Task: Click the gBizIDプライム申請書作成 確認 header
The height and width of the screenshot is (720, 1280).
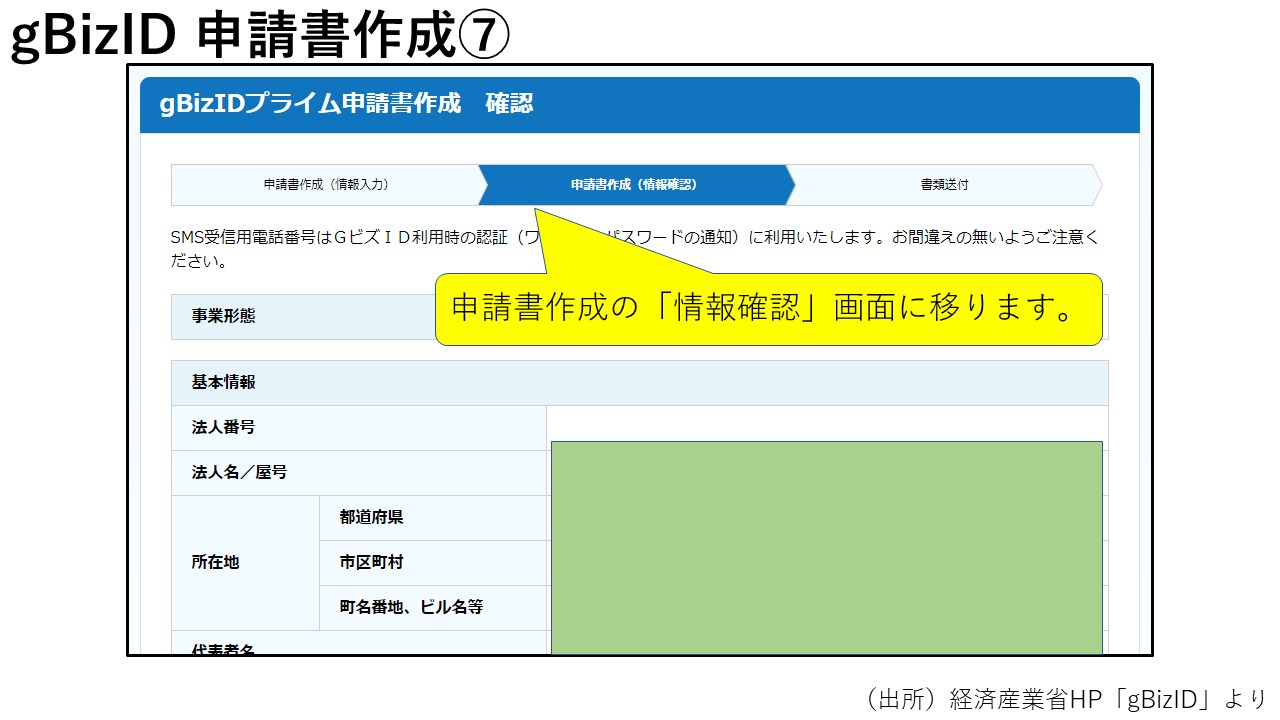Action: point(346,104)
